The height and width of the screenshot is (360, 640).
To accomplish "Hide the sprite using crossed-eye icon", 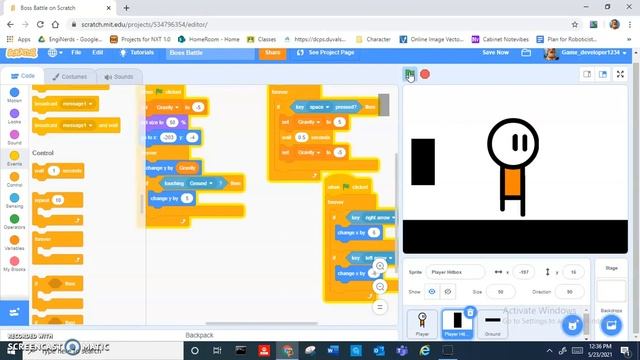I will 448,291.
